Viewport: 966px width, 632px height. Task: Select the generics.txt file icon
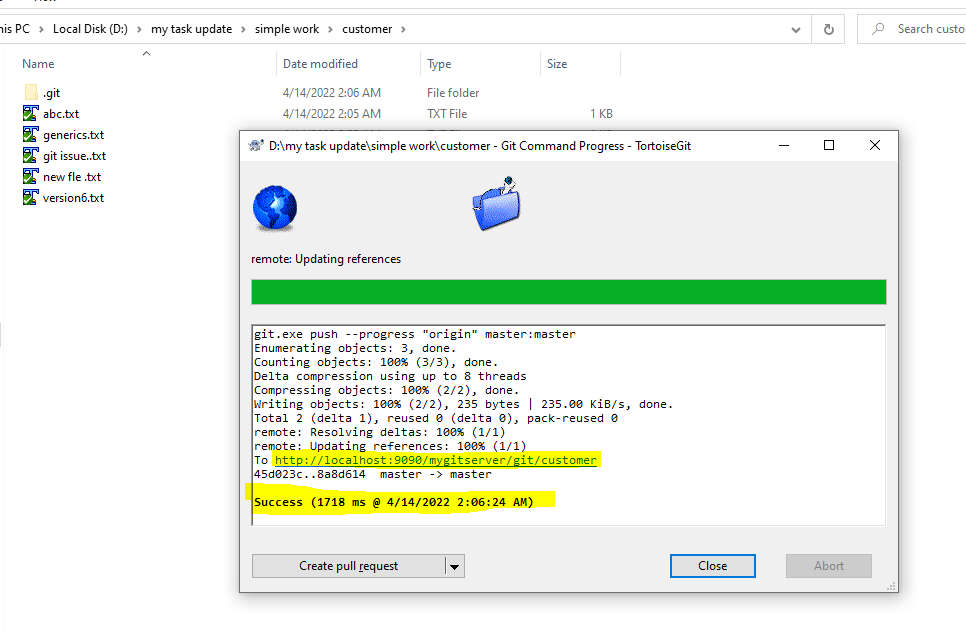coord(31,134)
